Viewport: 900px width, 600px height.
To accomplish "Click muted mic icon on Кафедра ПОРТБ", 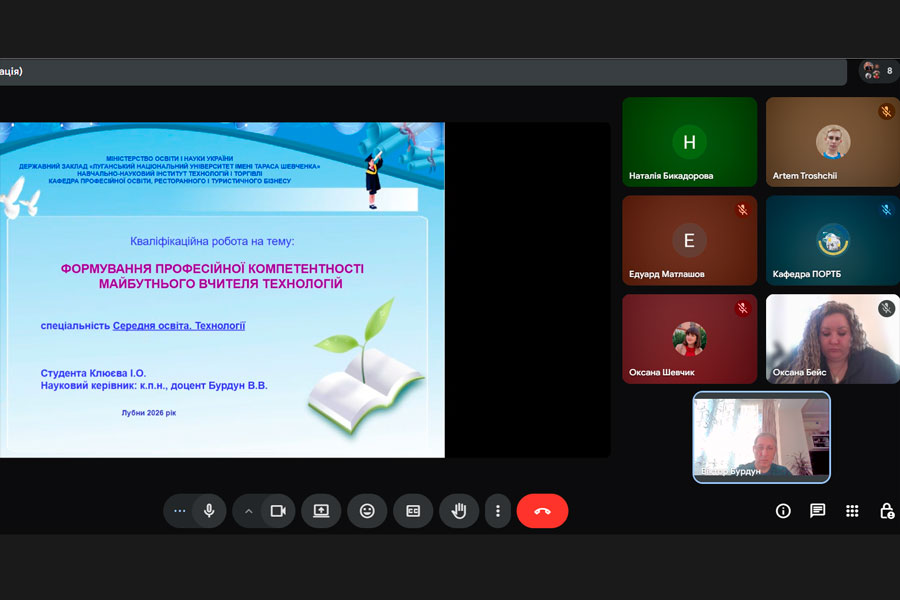I will 886,210.
